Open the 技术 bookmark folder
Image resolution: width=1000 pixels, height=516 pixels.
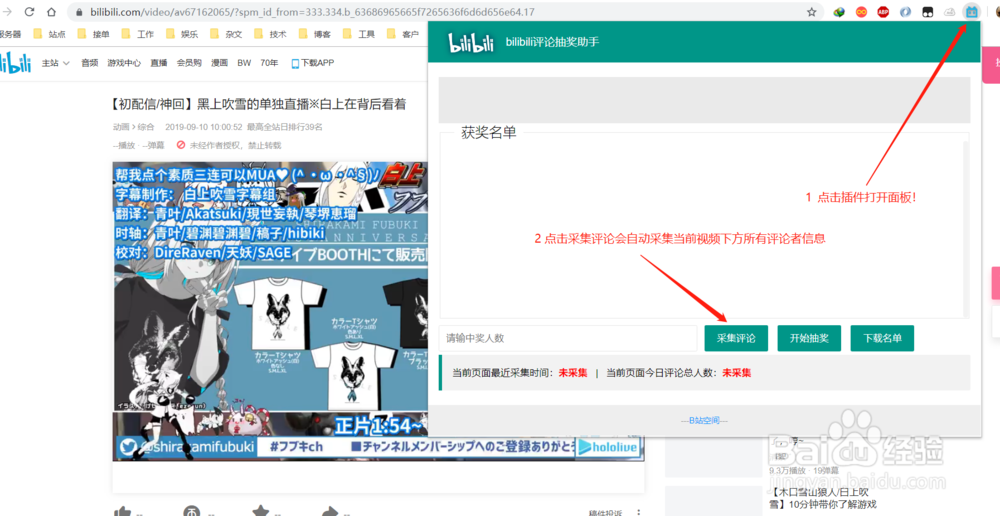[270, 34]
